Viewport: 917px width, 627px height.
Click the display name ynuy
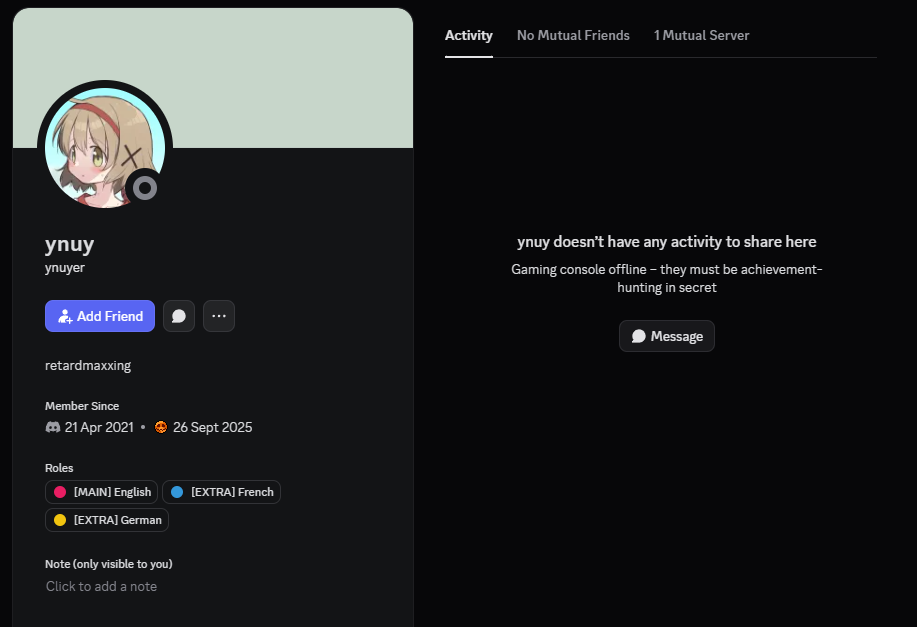[x=70, y=244]
